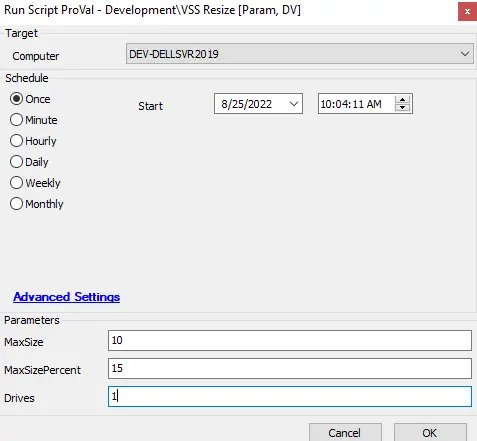The image size is (477, 441).
Task: Increase start time with the up arrow
Action: [402, 100]
